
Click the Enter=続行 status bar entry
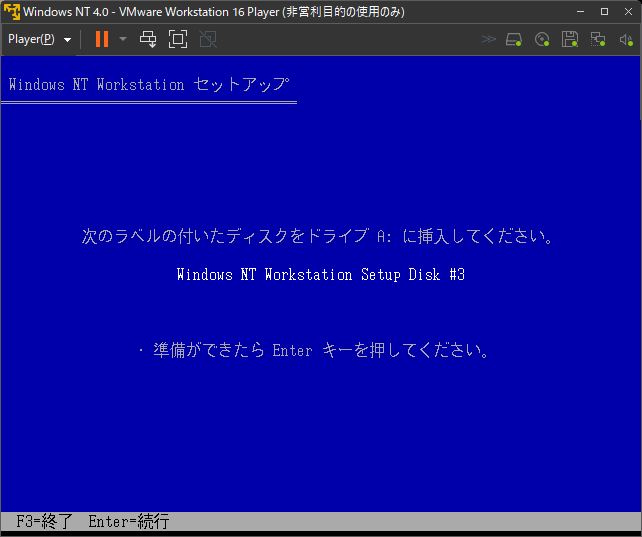(x=129, y=521)
